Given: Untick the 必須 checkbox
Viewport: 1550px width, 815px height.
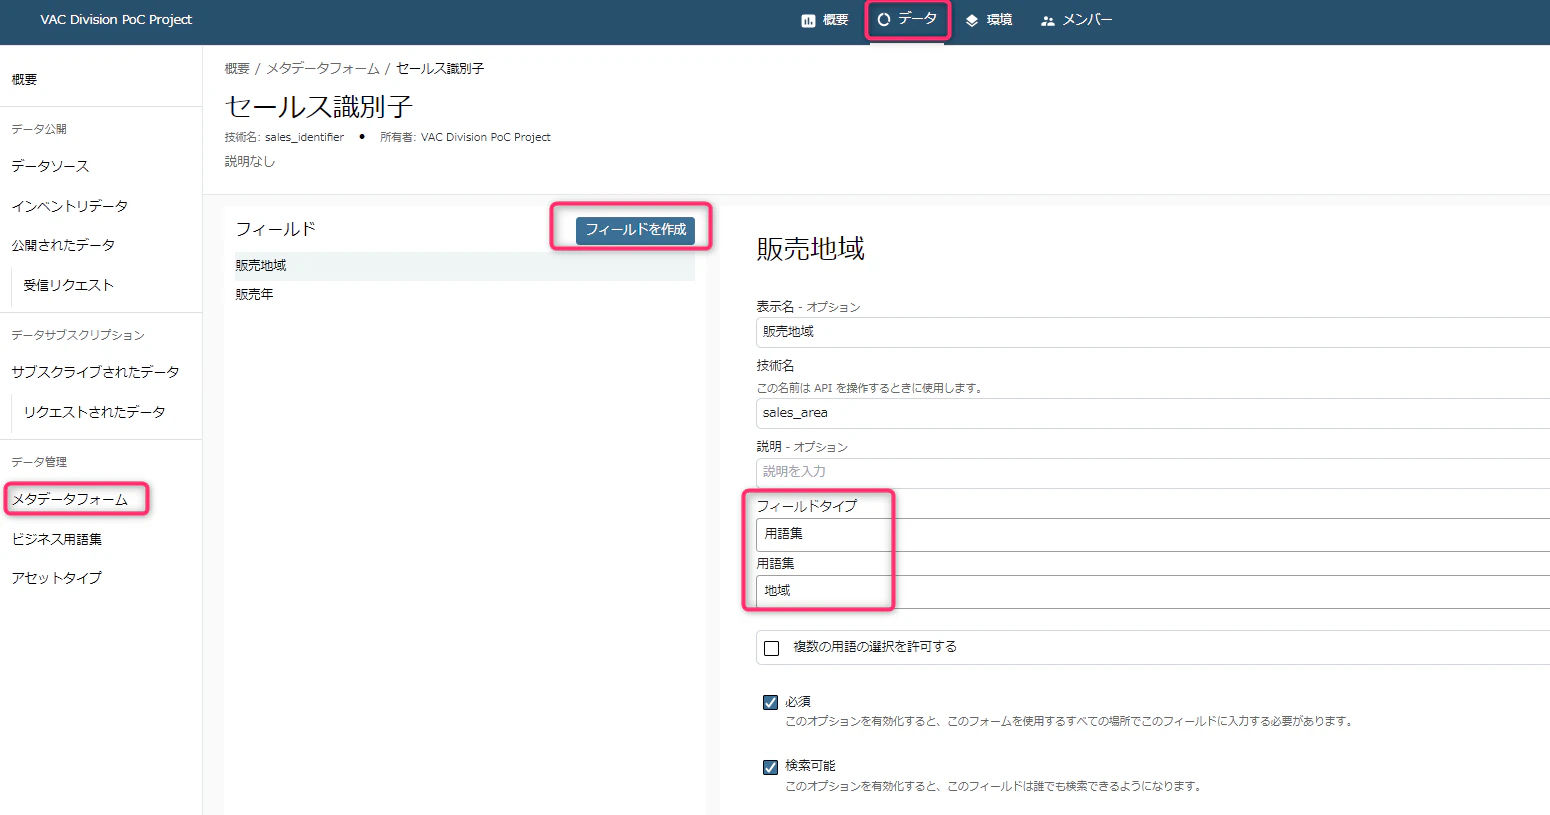Looking at the screenshot, I should pyautogui.click(x=771, y=702).
